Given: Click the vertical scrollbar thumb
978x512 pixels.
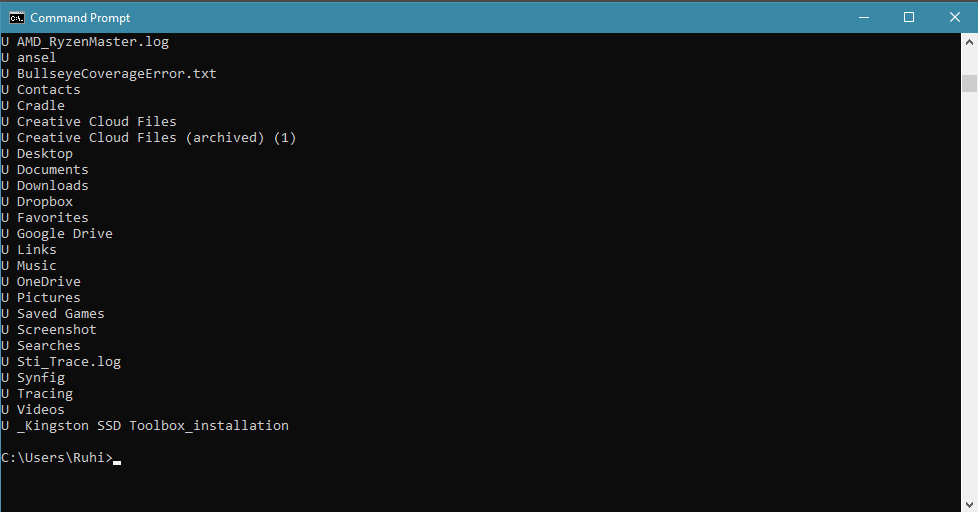Looking at the screenshot, I should pos(969,83).
